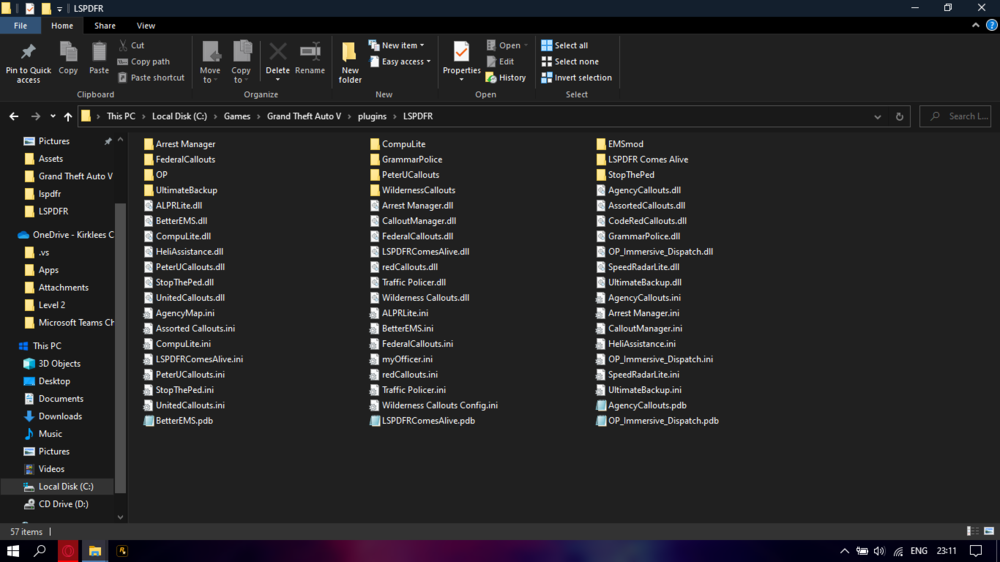
Task: Go forward with the Forward arrow
Action: 35,116
